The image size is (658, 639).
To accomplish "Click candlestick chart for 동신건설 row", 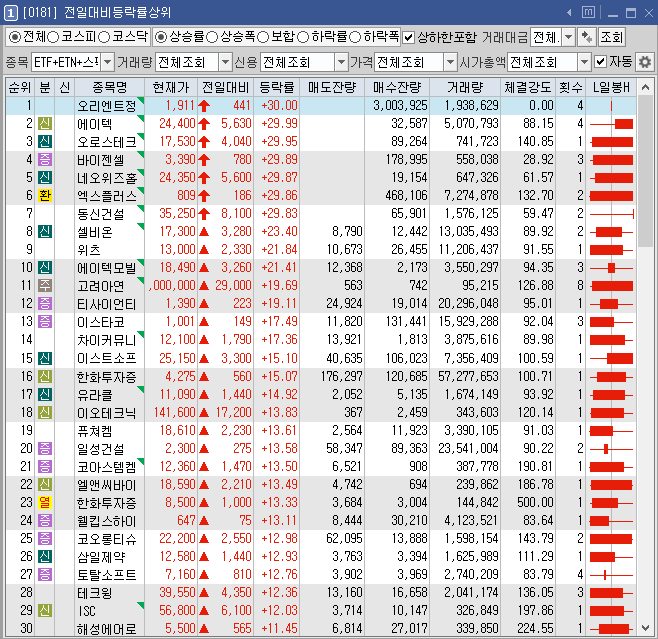I will 611,214.
